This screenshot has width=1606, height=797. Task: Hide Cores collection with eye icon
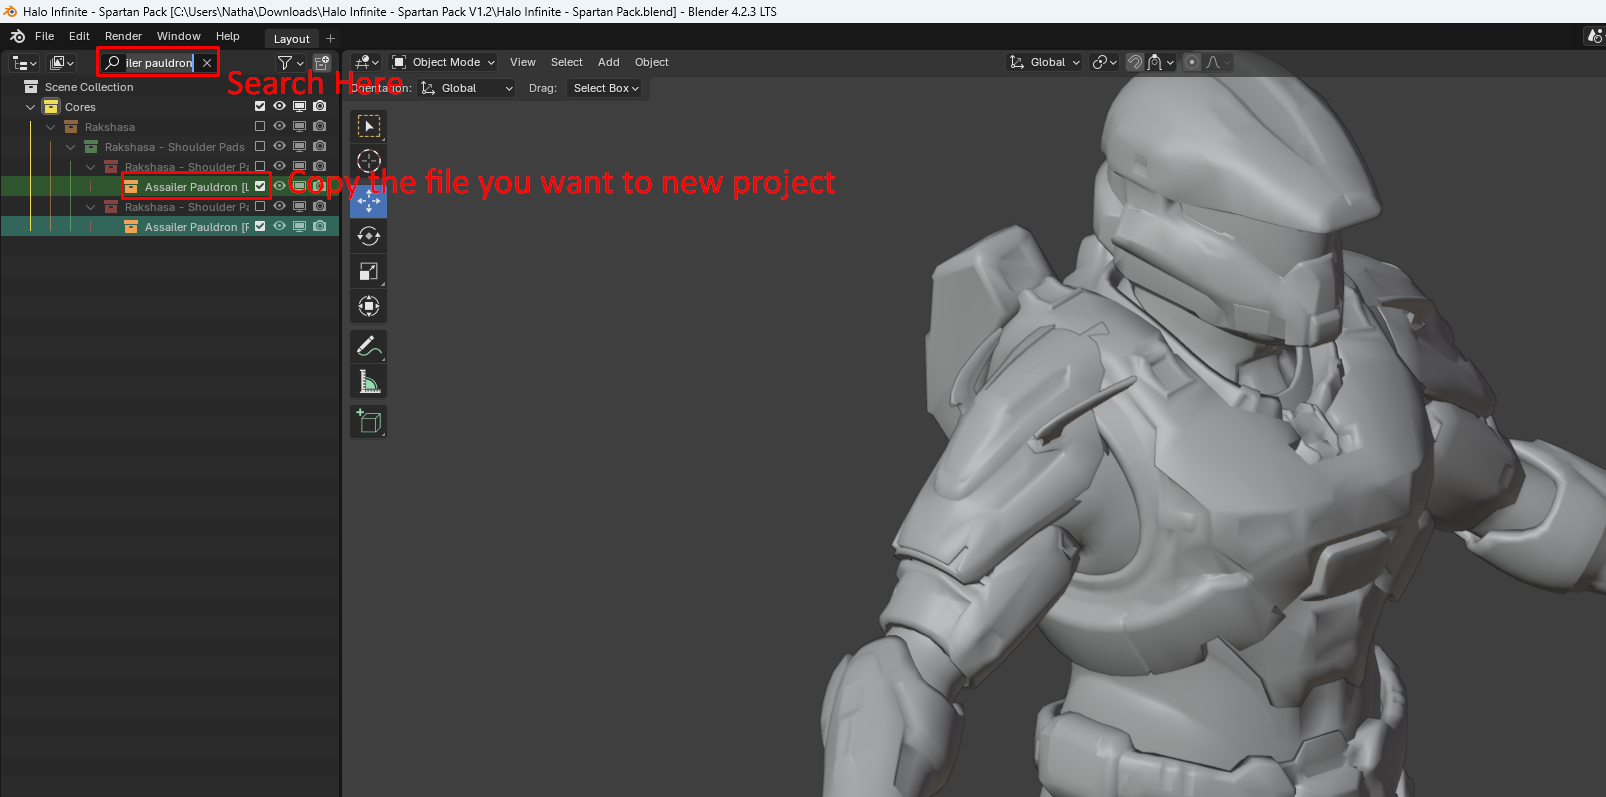pyautogui.click(x=280, y=106)
